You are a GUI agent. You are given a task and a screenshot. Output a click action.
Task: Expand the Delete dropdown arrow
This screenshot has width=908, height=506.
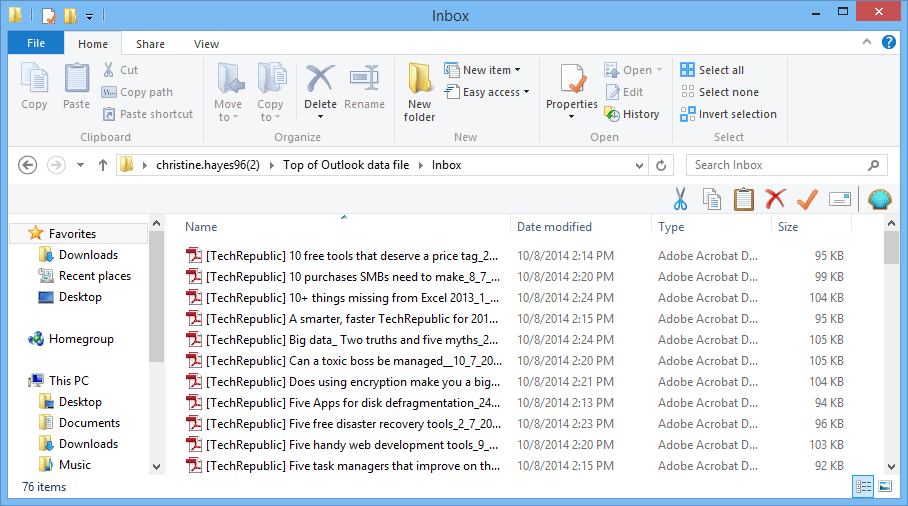point(320,117)
